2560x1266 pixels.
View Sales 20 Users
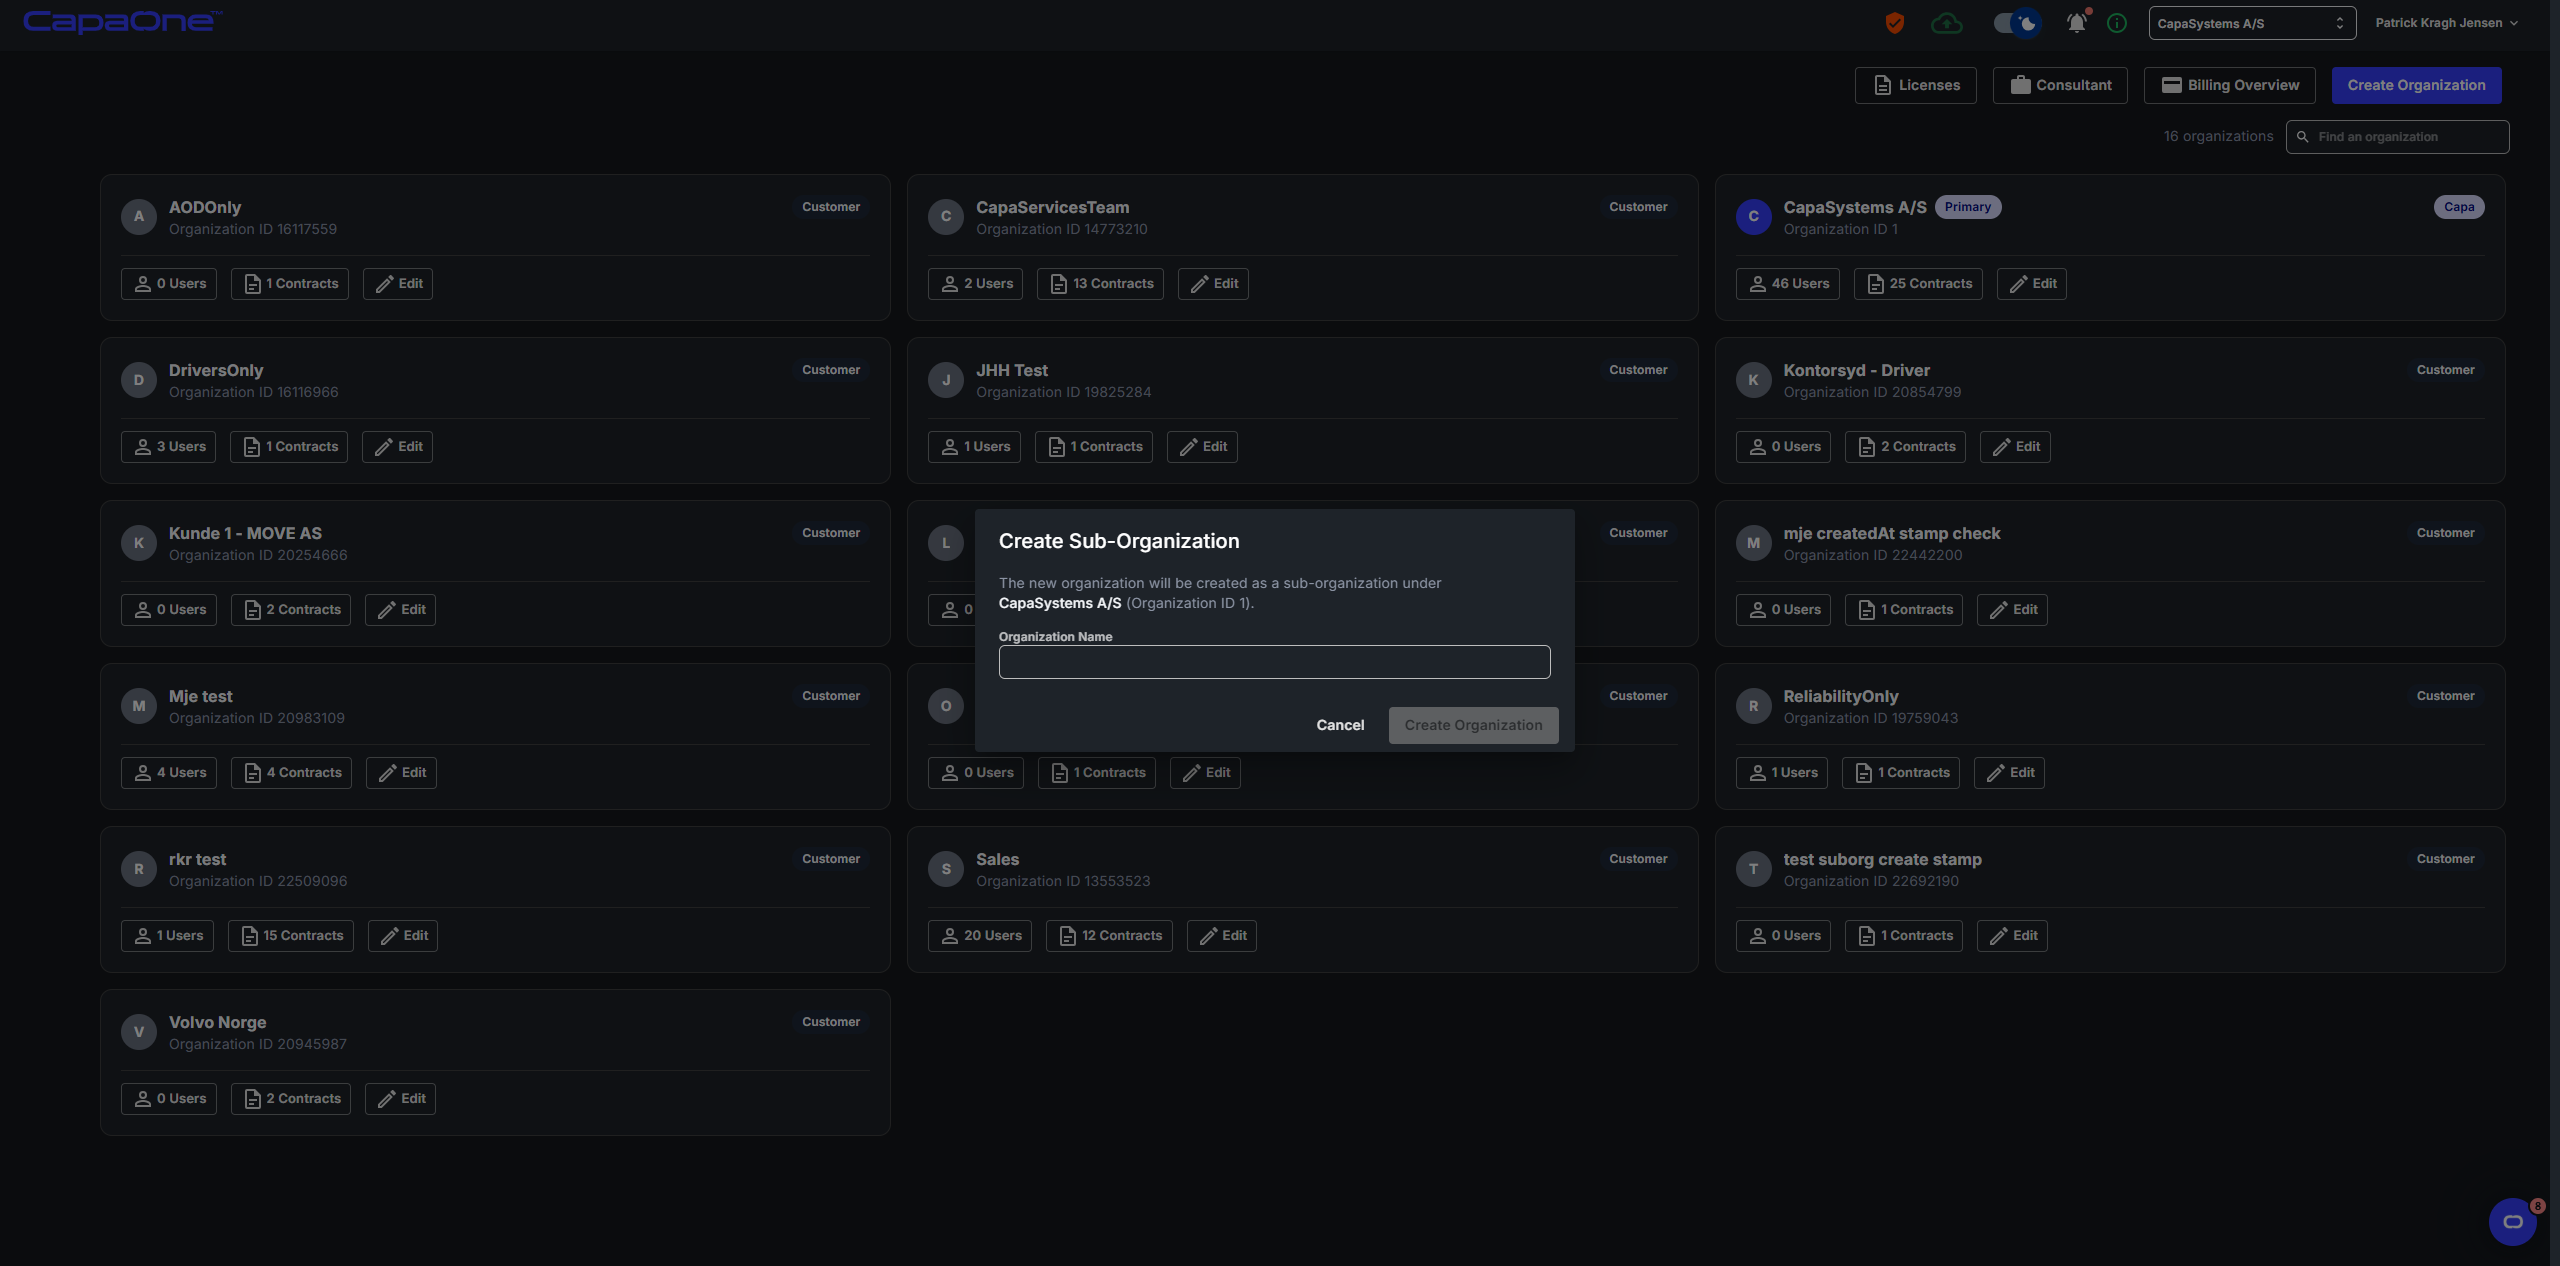[980, 936]
